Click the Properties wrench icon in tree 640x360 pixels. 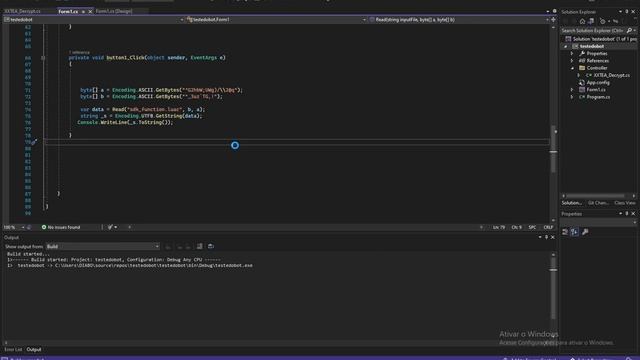(x=582, y=53)
